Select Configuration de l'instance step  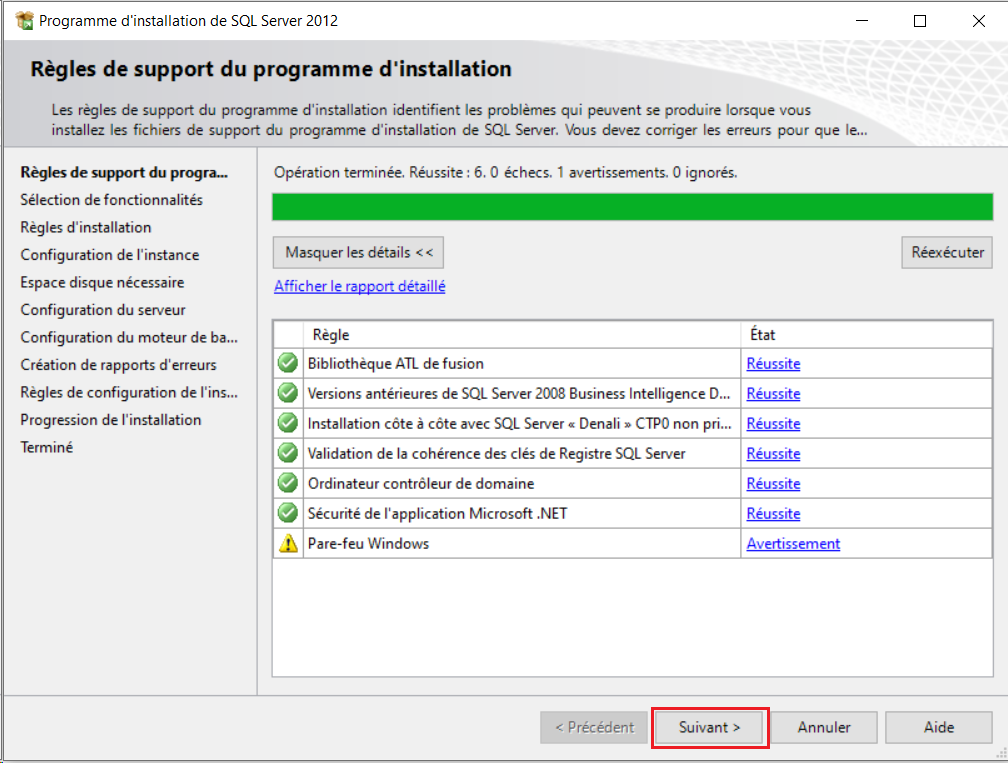tap(109, 255)
